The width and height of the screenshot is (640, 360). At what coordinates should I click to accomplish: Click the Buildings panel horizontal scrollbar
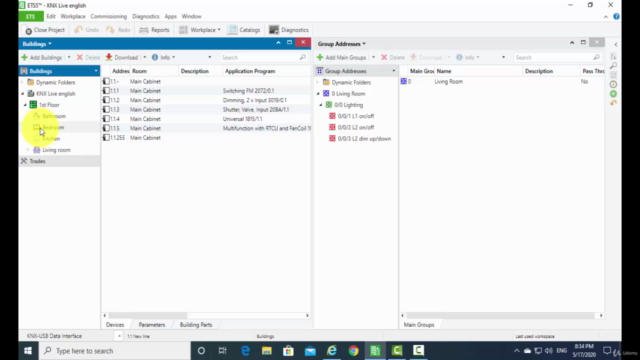click(x=148, y=316)
